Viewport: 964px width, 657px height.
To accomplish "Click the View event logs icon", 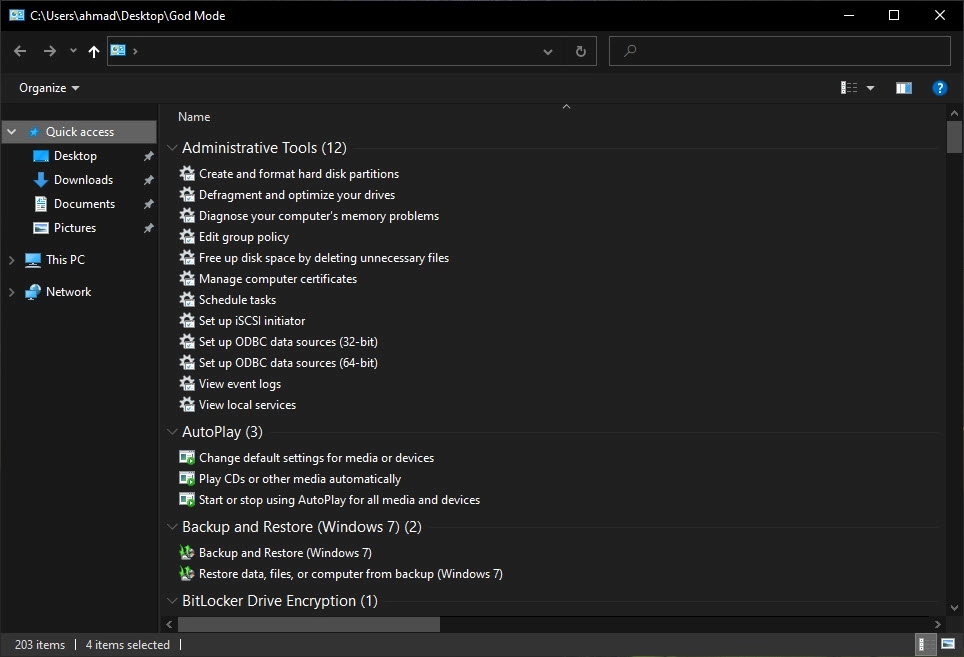I will [x=187, y=384].
